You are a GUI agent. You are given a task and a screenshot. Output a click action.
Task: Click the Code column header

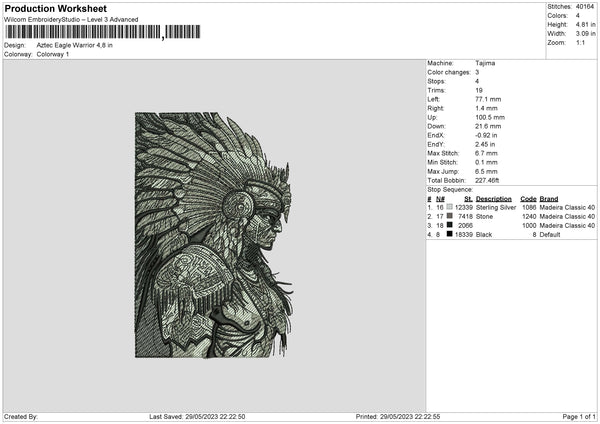pyautogui.click(x=528, y=198)
